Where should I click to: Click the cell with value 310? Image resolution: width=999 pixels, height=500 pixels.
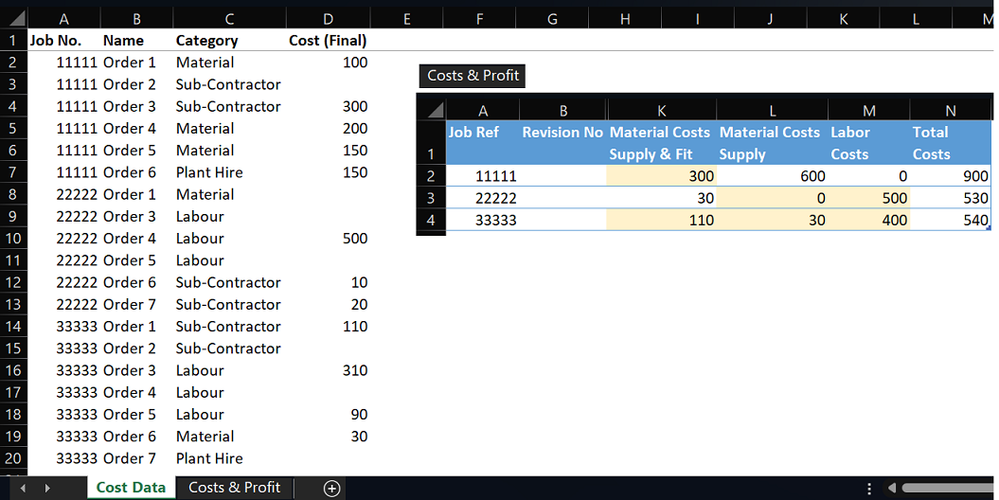click(328, 370)
